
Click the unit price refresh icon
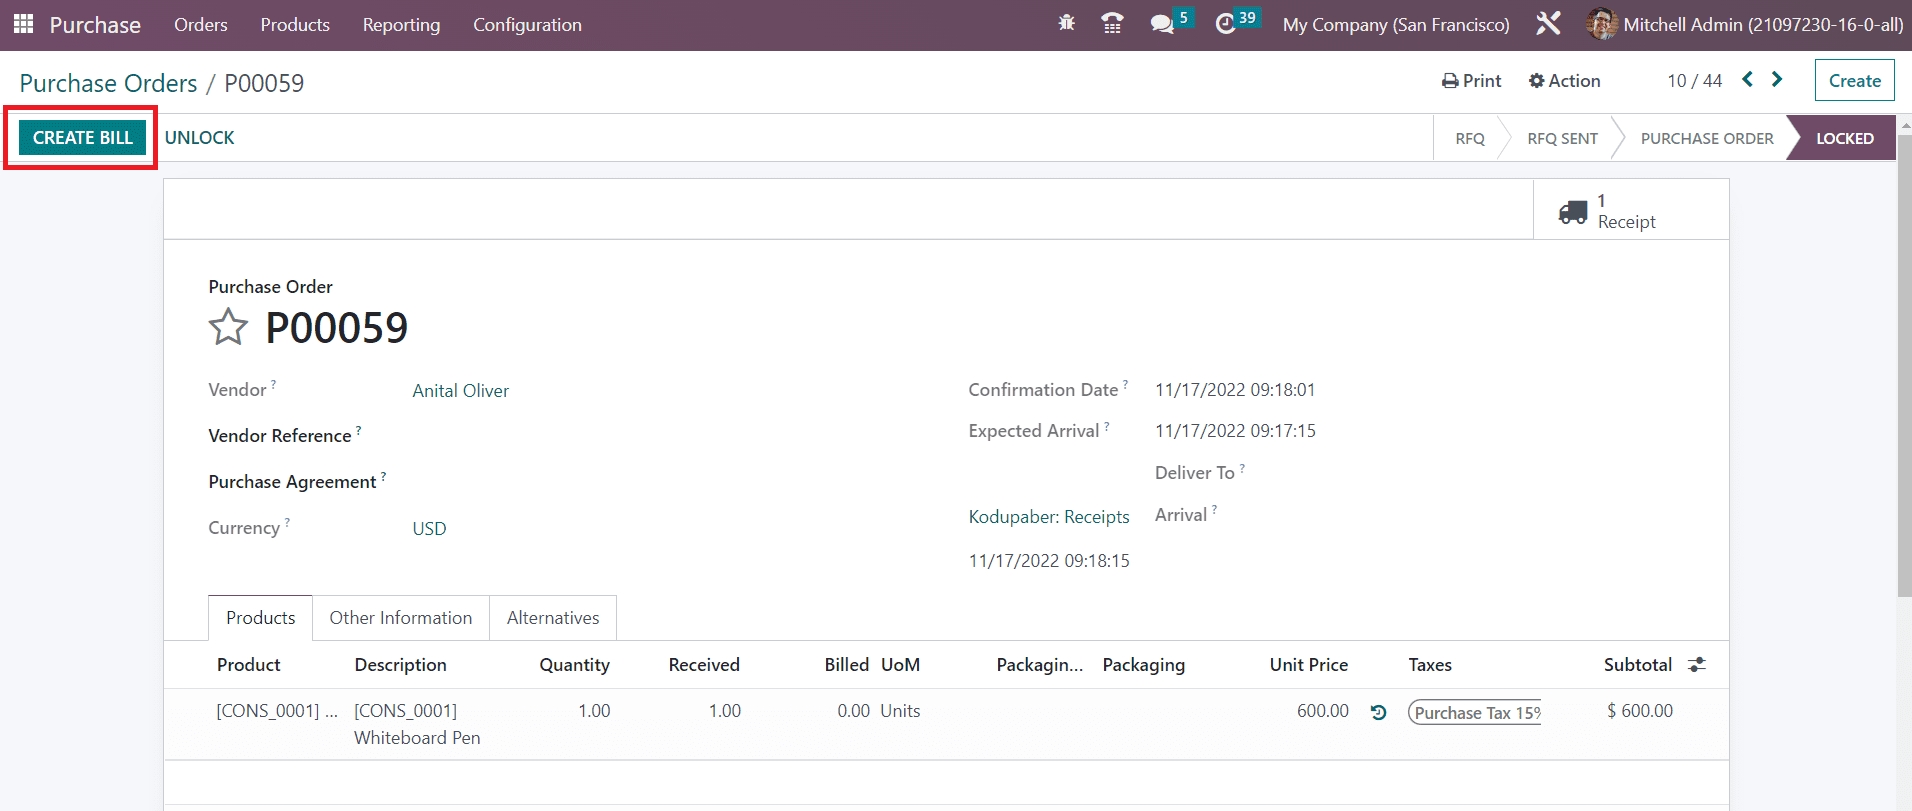click(1378, 712)
